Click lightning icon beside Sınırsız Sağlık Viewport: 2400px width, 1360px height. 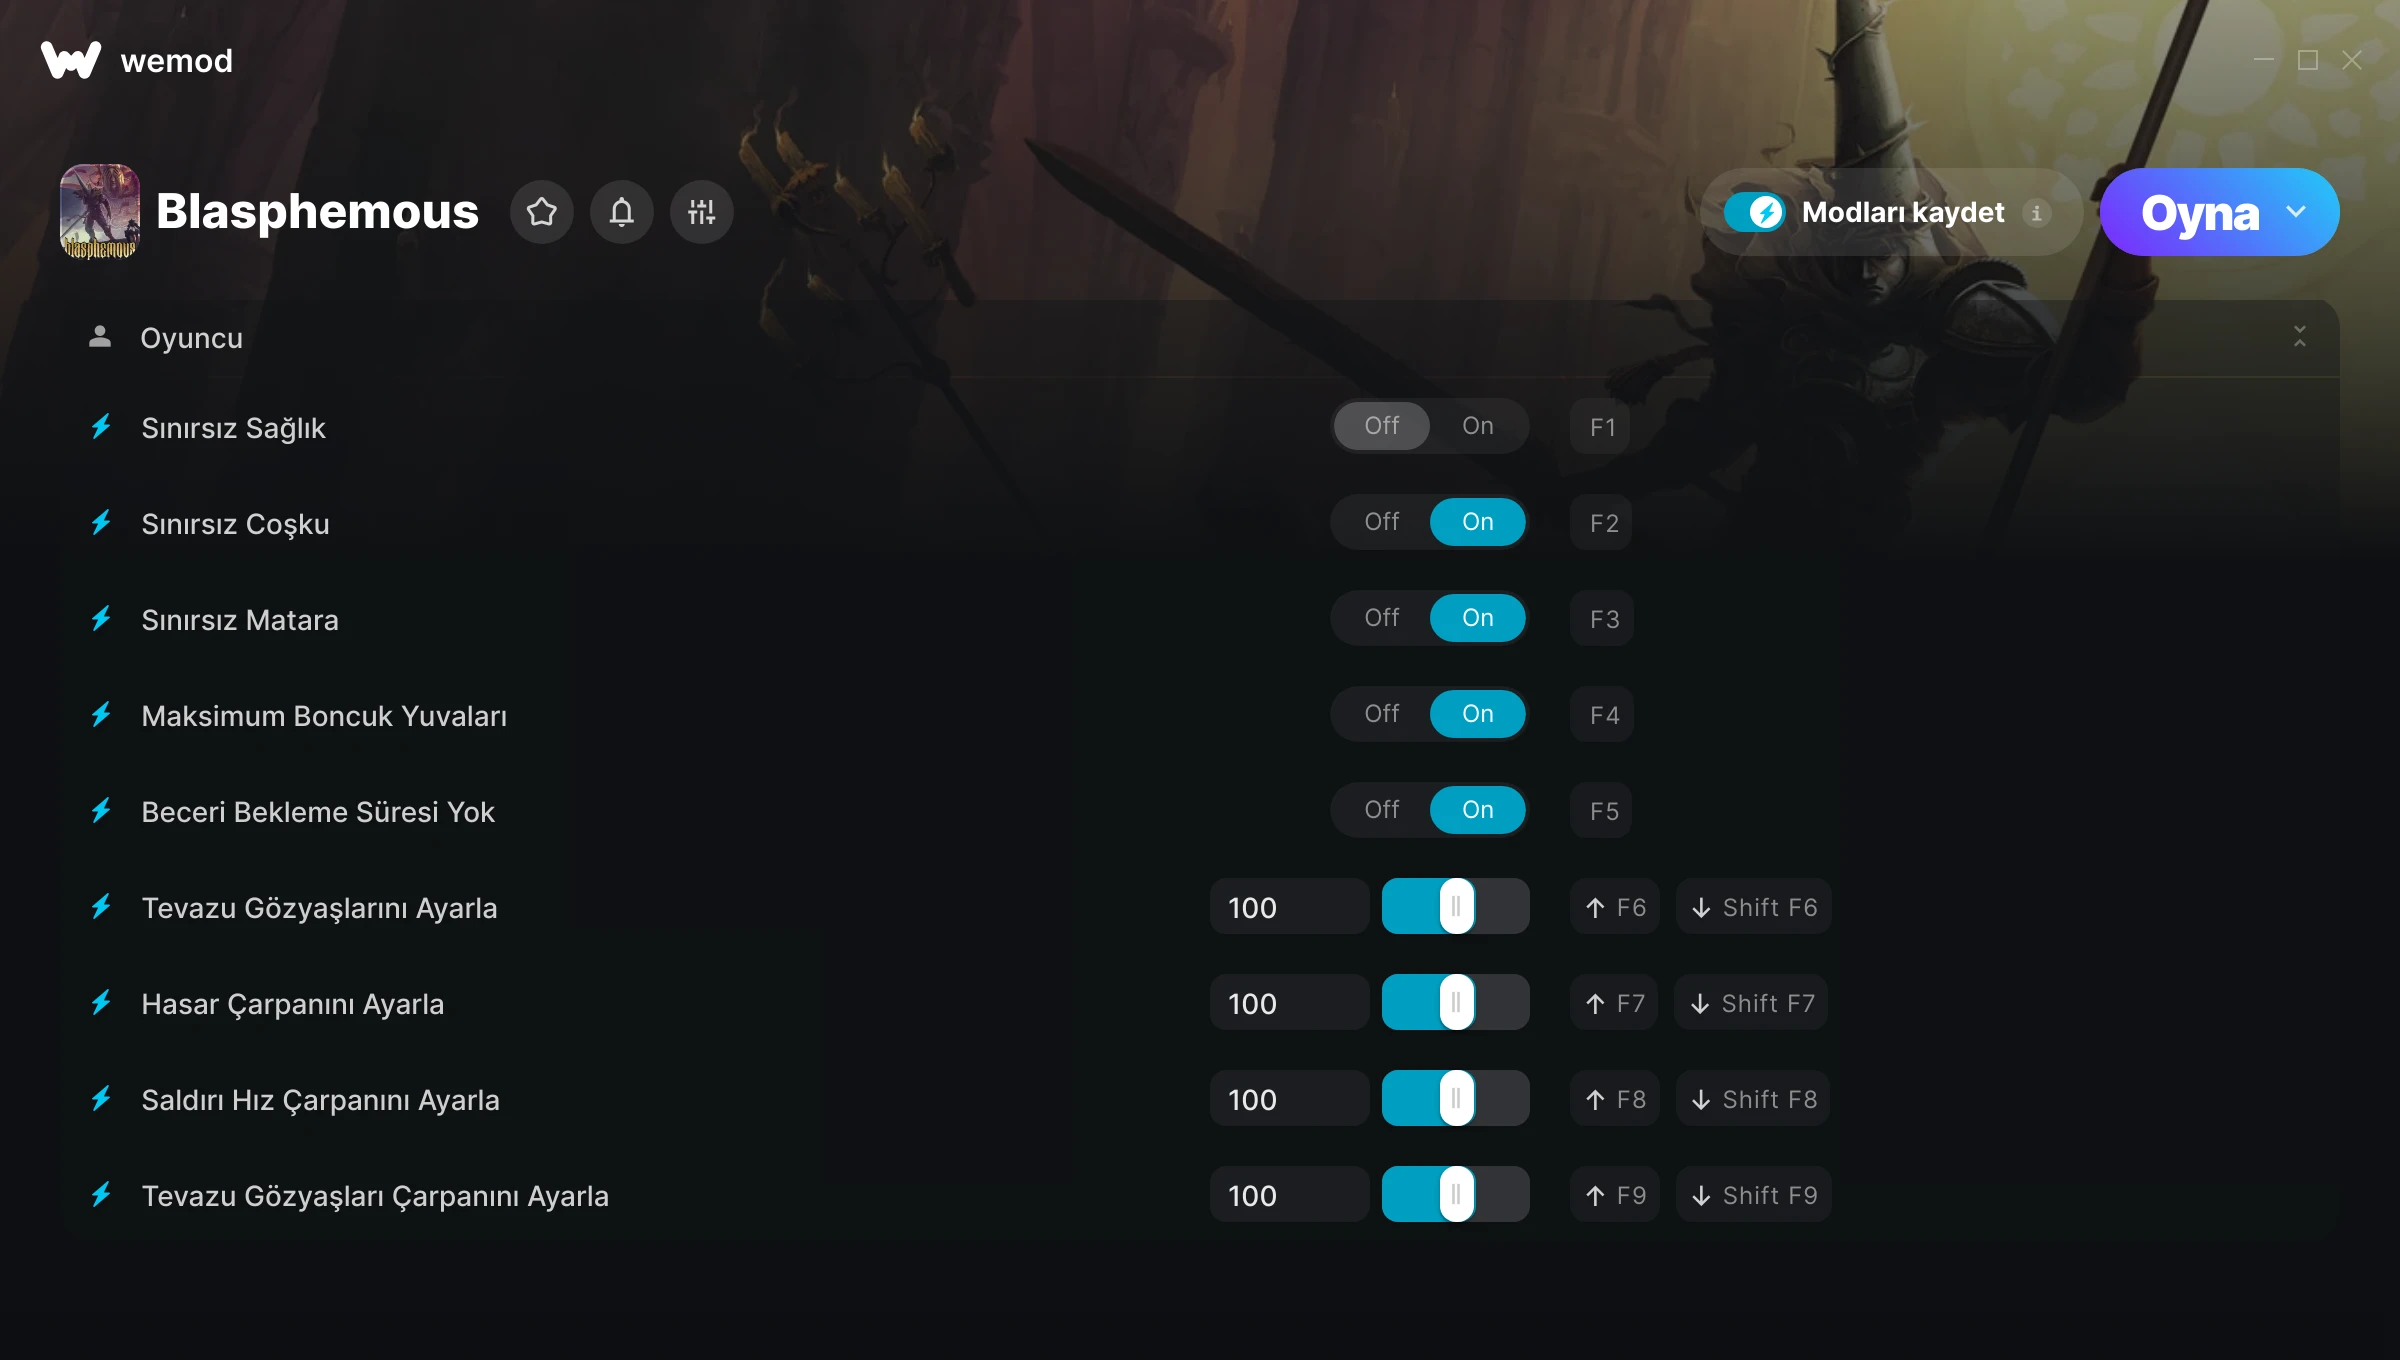[x=101, y=427]
